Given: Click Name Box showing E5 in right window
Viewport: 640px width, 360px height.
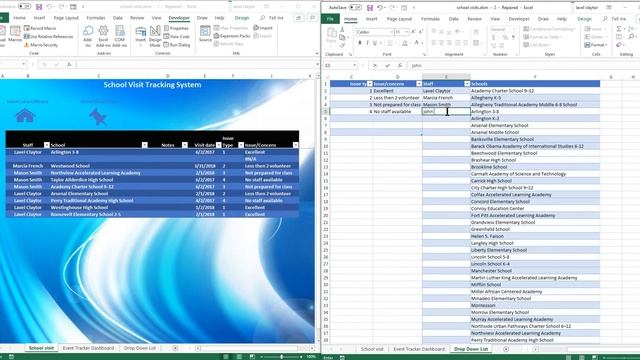Looking at the screenshot, I should pyautogui.click(x=338, y=65).
